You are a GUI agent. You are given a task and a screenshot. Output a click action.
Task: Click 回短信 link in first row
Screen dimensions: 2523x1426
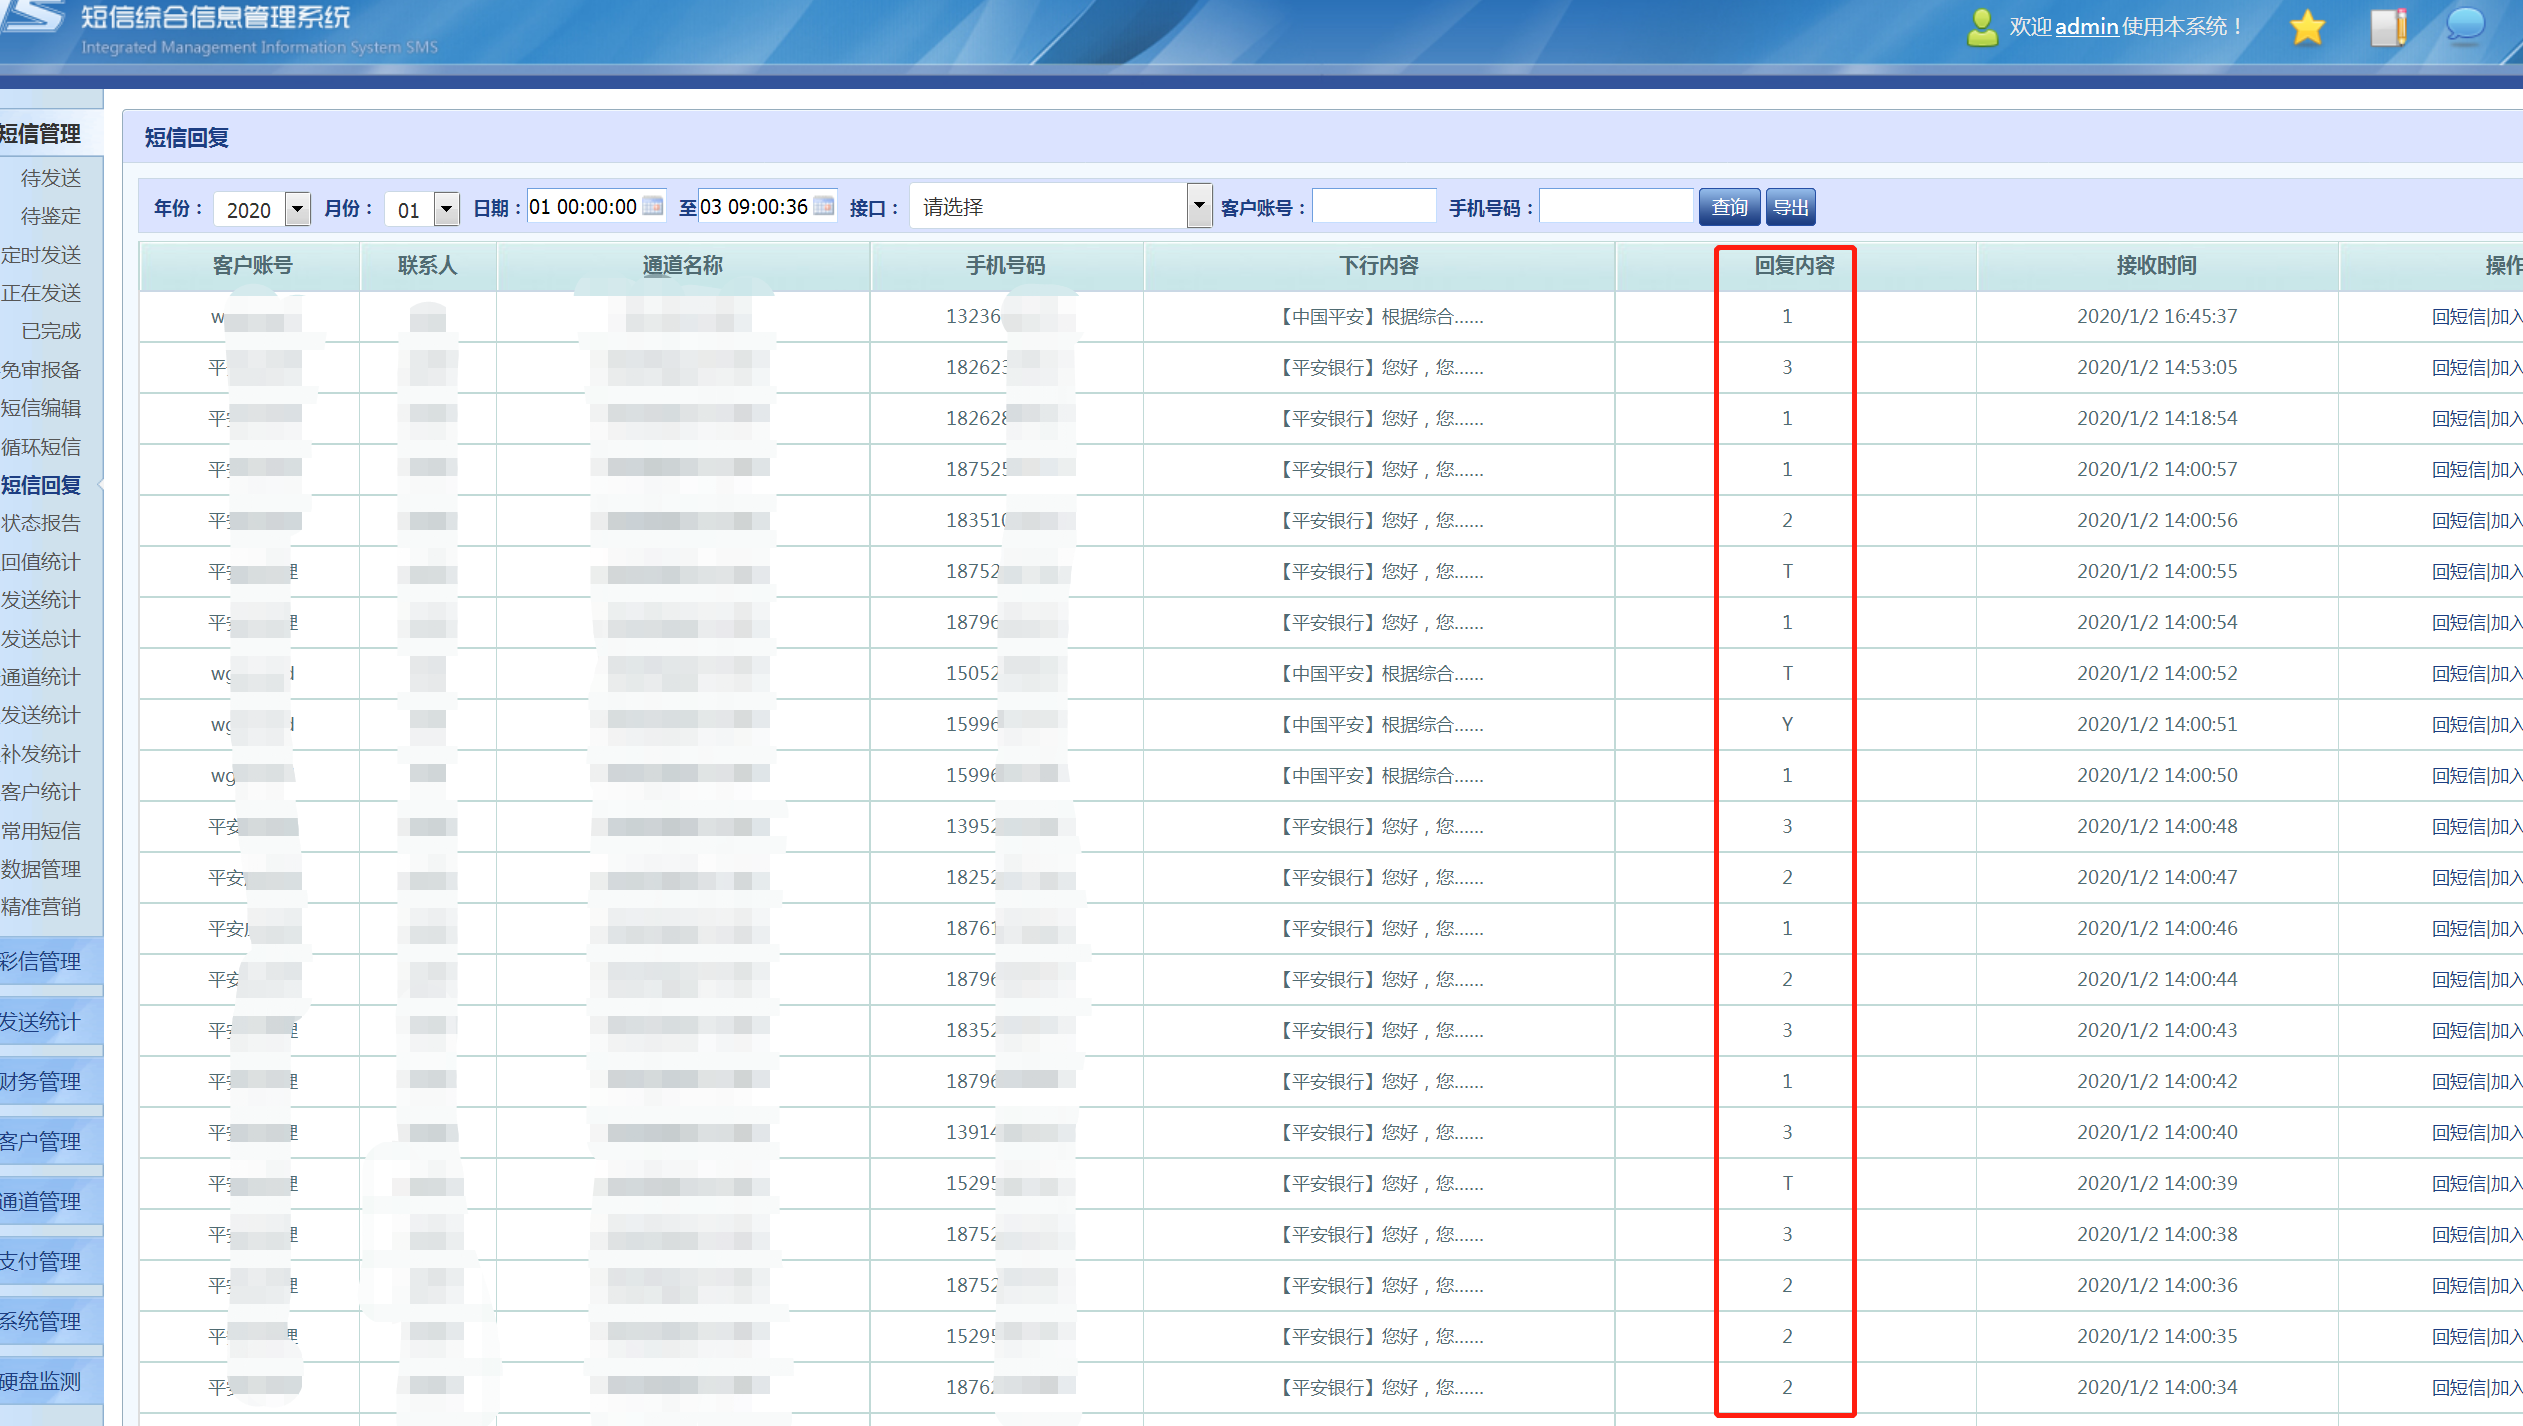[x=2458, y=317]
